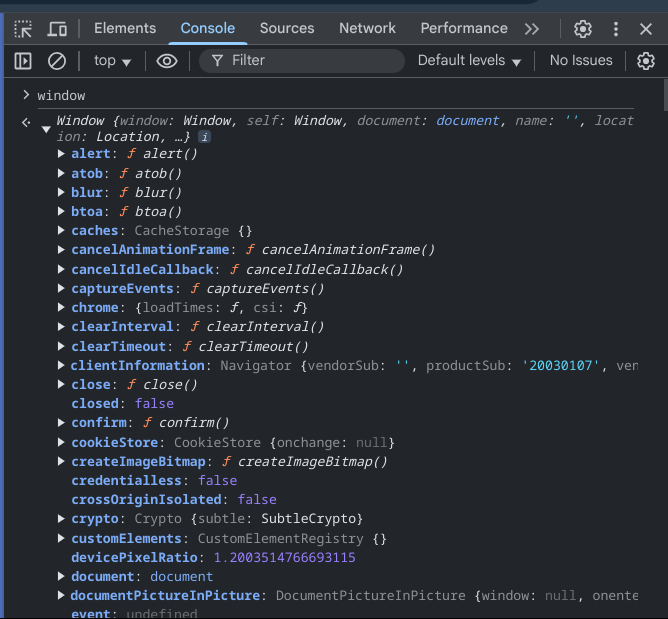Click the SubtleCrypto value text
668x619 pixels.
[x=308, y=518]
